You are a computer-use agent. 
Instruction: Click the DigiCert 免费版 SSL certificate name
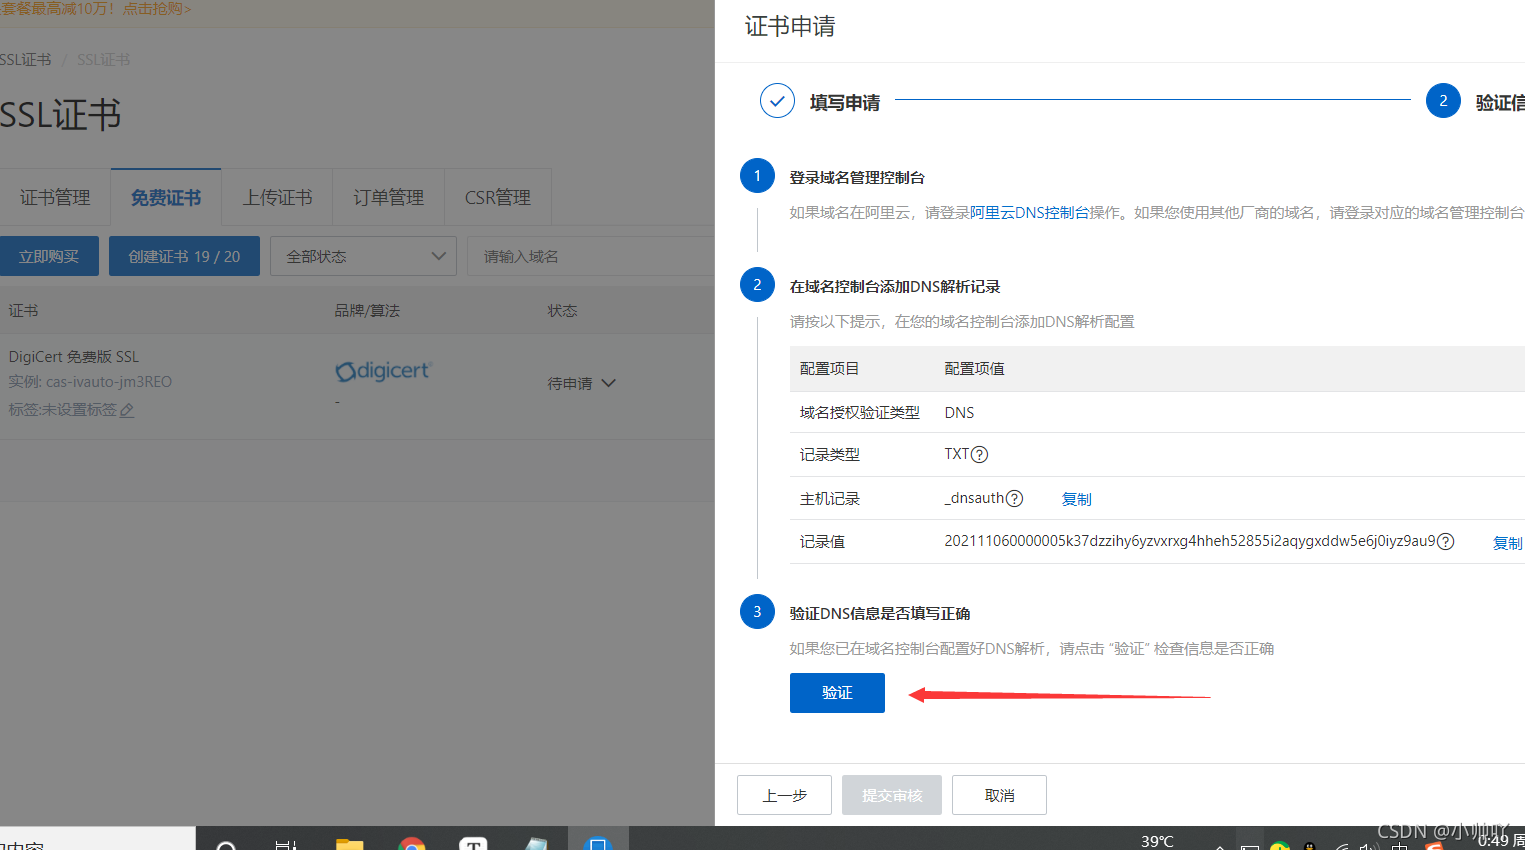[74, 357]
